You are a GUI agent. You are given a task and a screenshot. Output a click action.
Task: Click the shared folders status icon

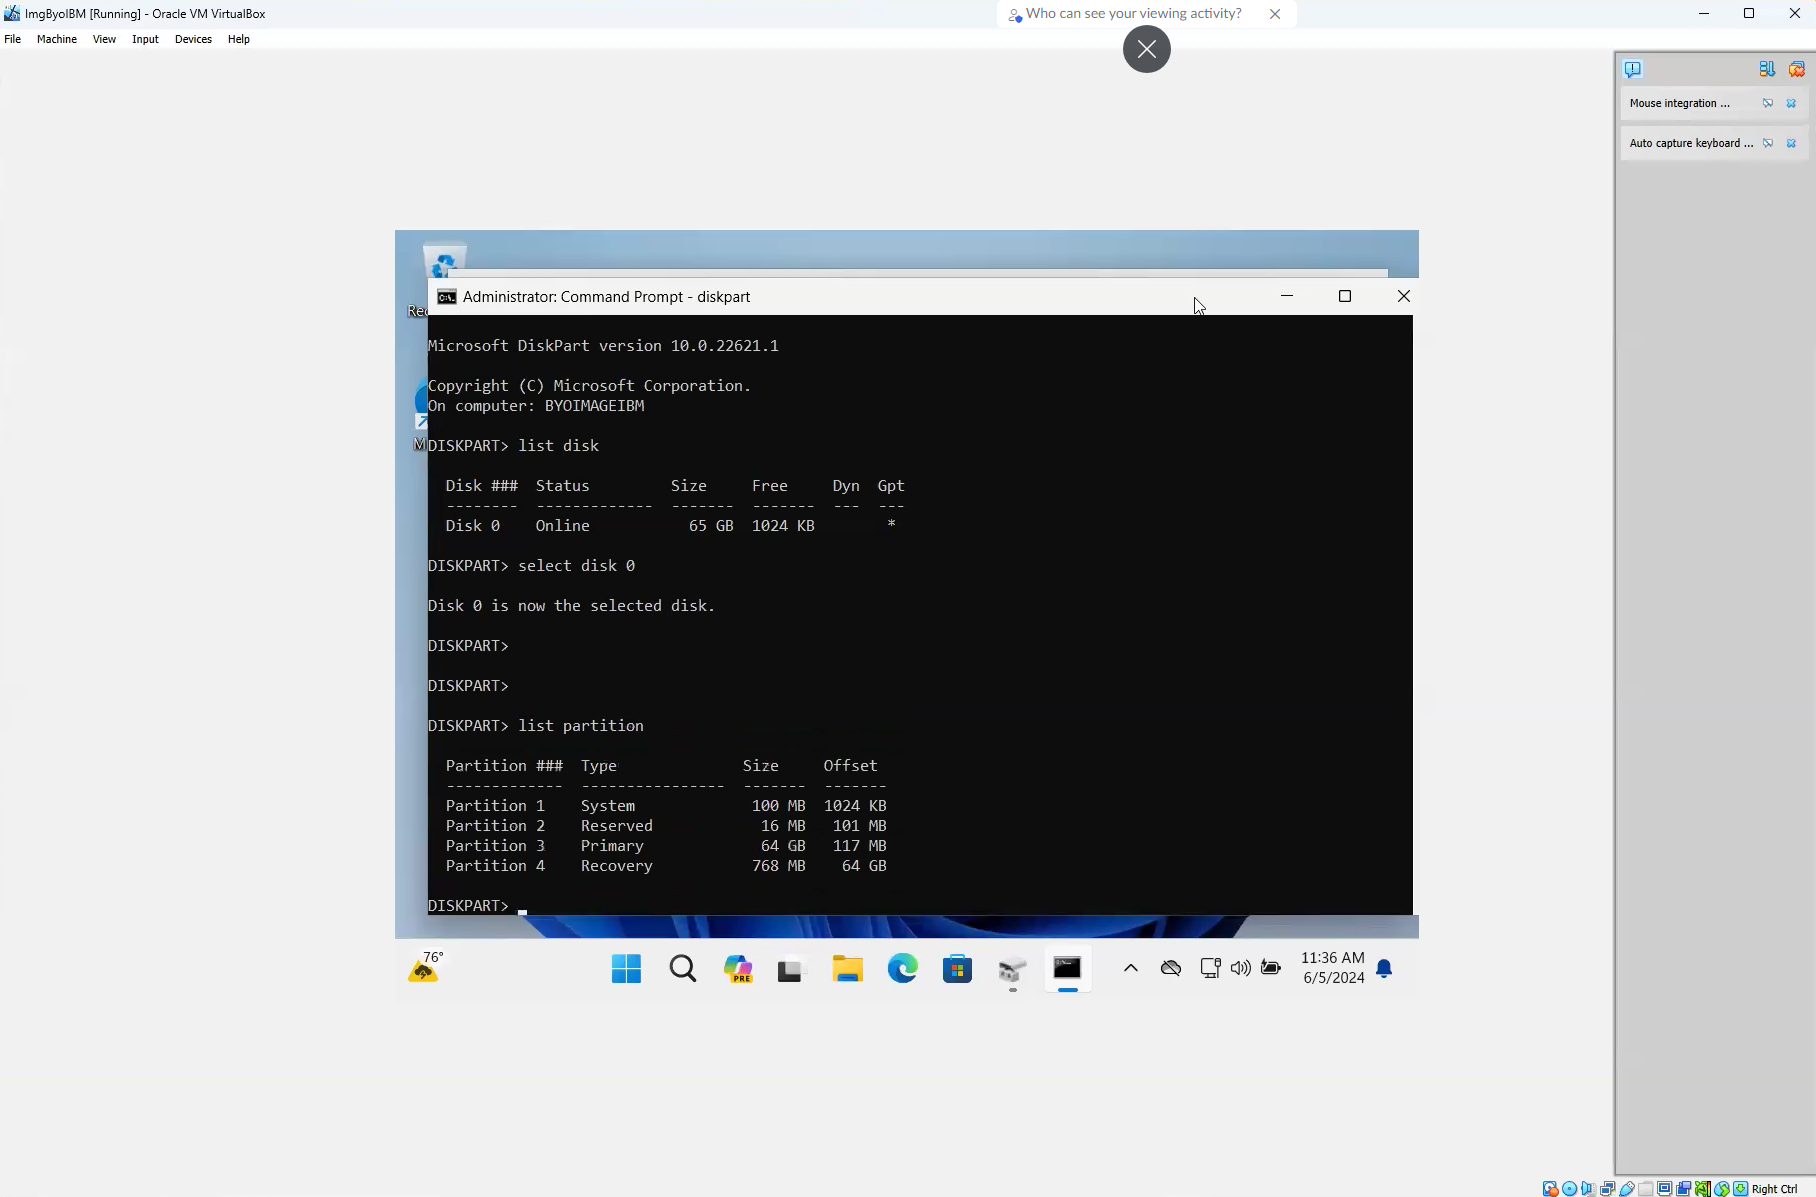click(1646, 1189)
